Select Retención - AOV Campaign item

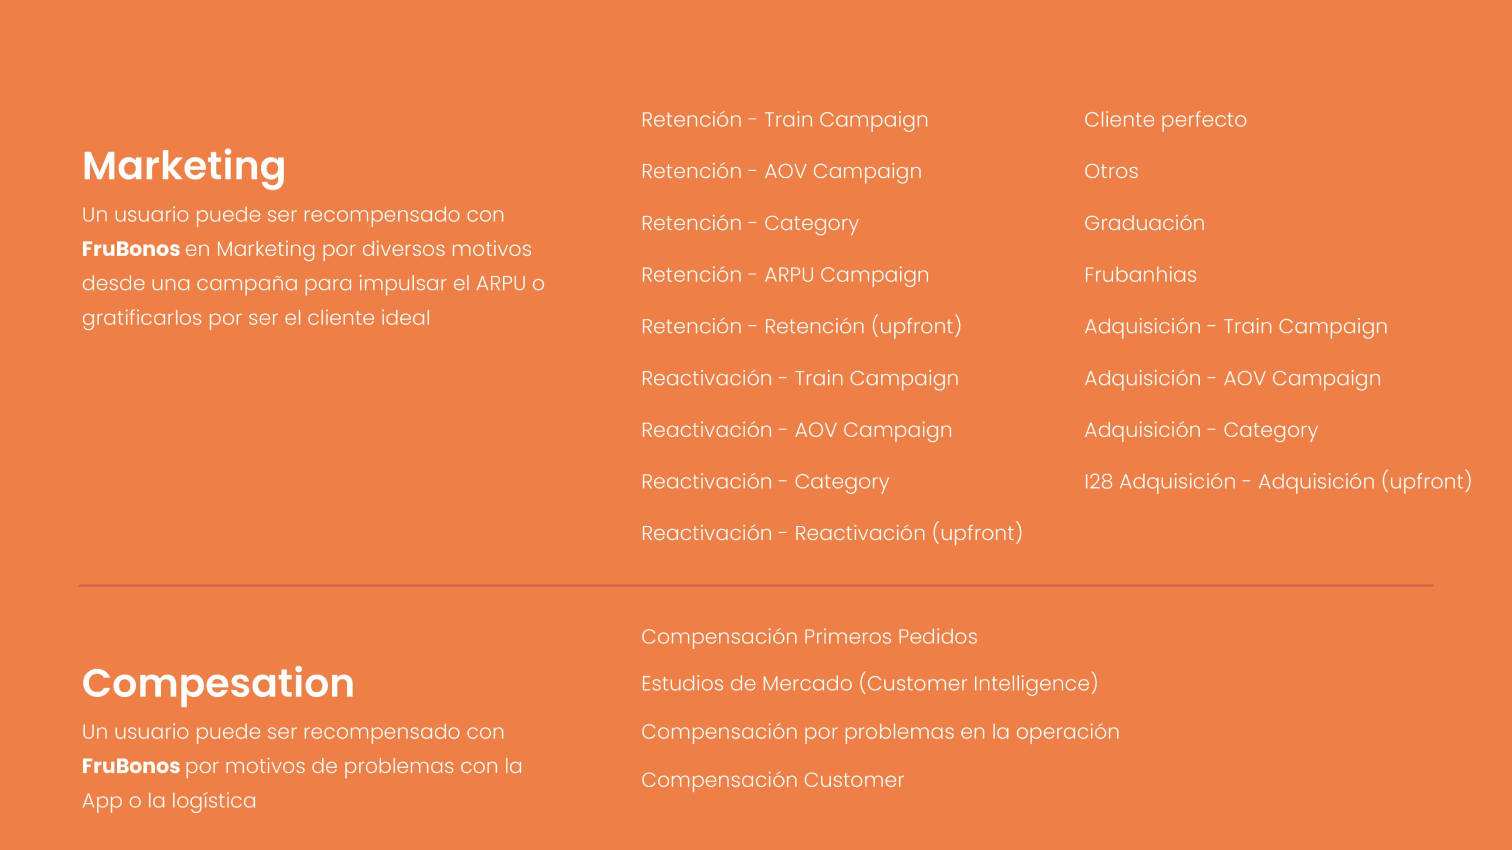tap(781, 172)
